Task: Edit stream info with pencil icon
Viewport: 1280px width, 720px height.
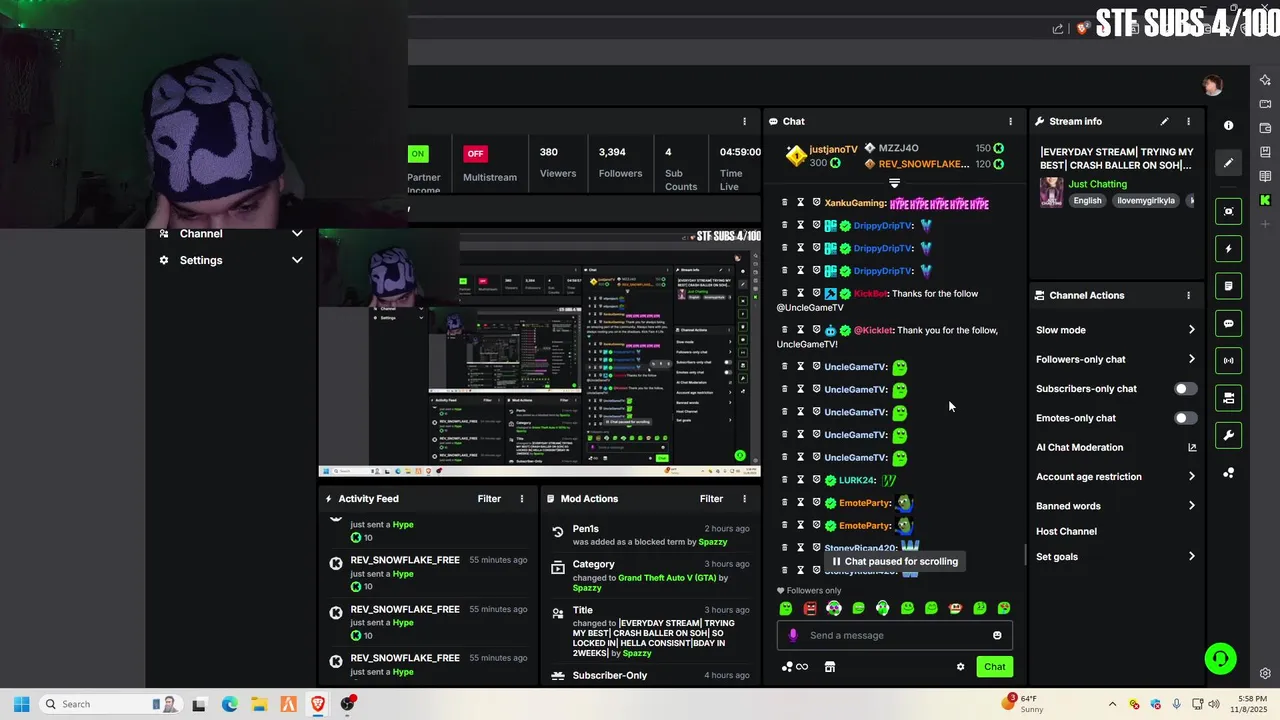Action: click(1164, 121)
